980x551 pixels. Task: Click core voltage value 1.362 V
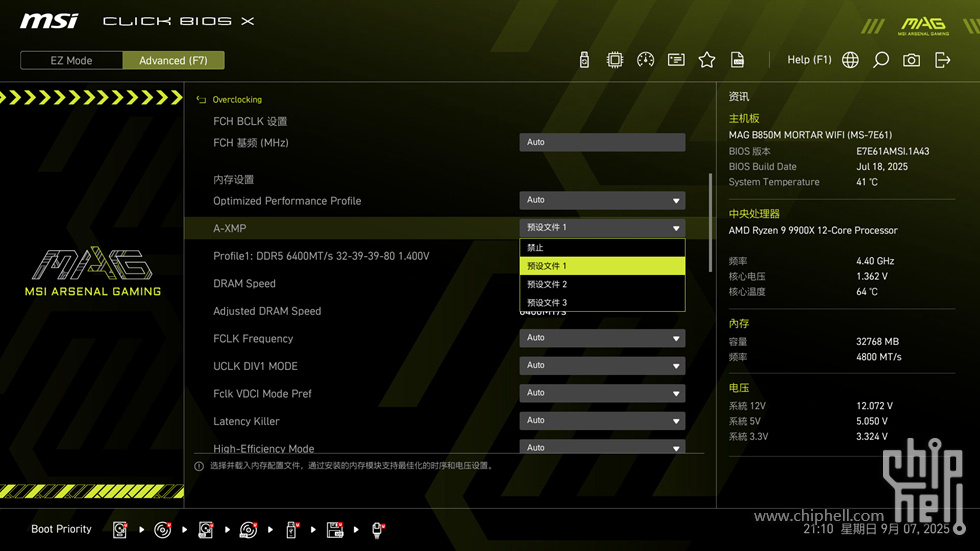tap(872, 276)
